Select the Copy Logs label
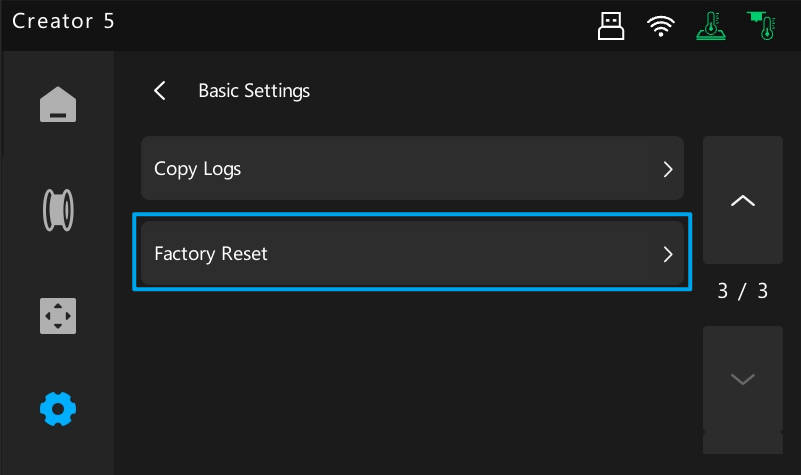Screen dimensions: 801x475 pyautogui.click(x=197, y=169)
